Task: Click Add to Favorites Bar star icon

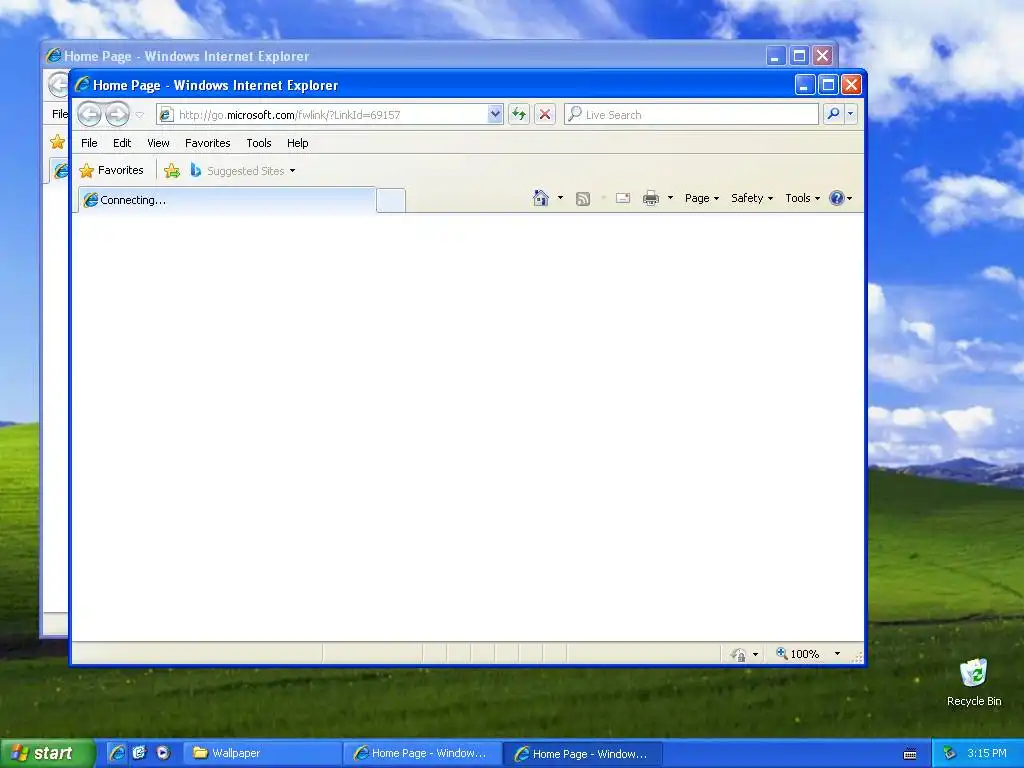Action: 172,170
